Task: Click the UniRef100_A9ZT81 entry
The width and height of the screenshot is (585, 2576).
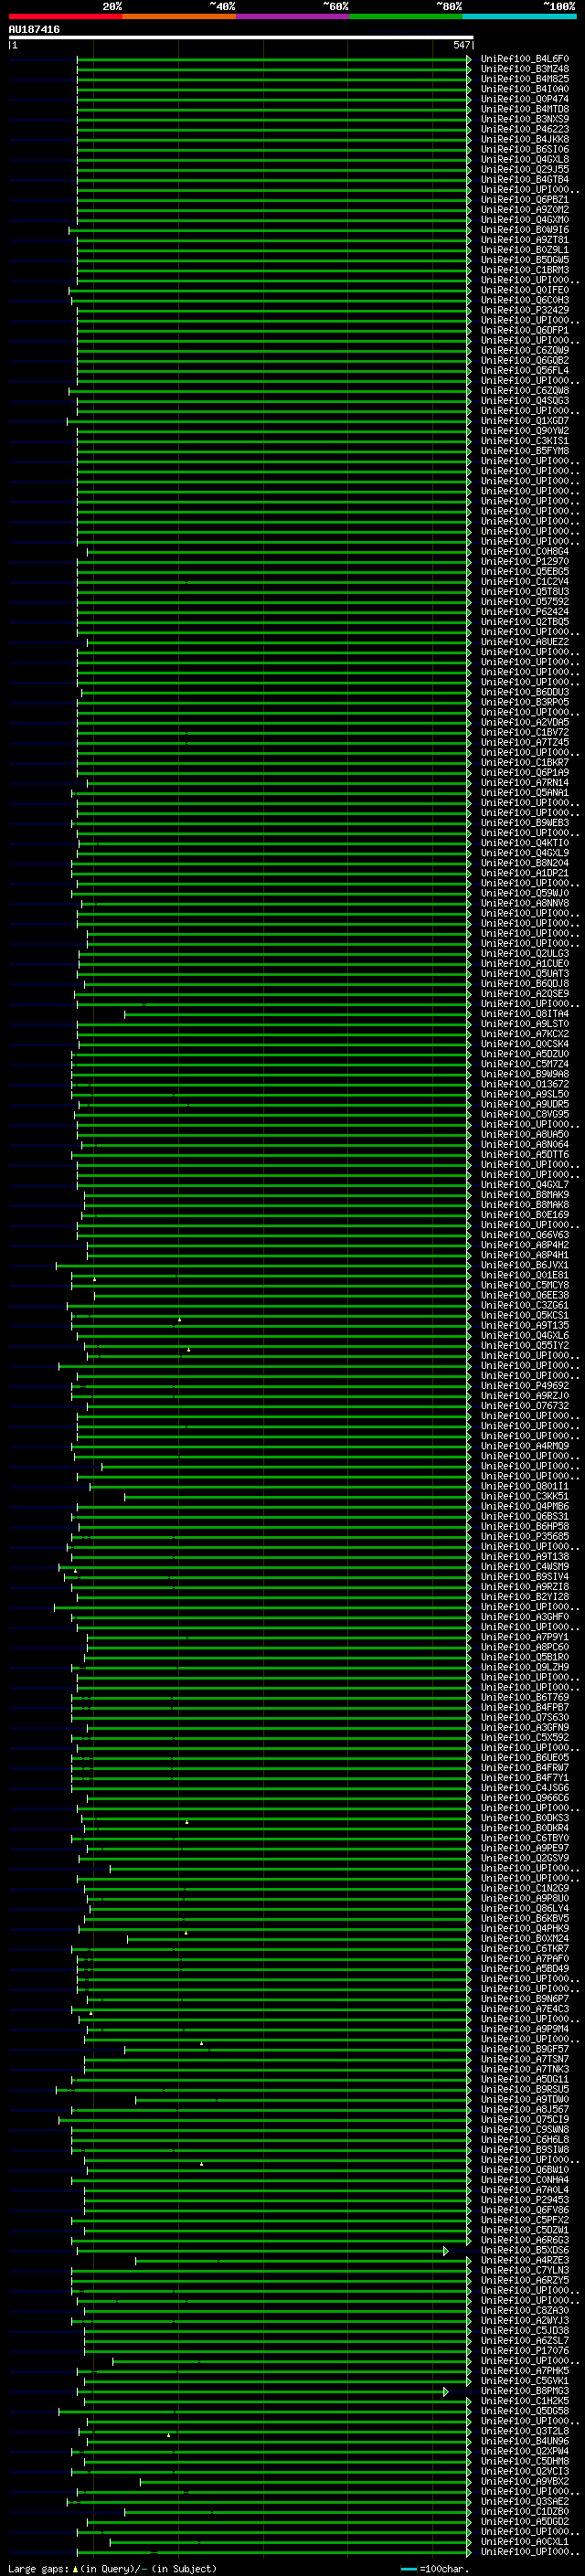Action: (x=524, y=240)
